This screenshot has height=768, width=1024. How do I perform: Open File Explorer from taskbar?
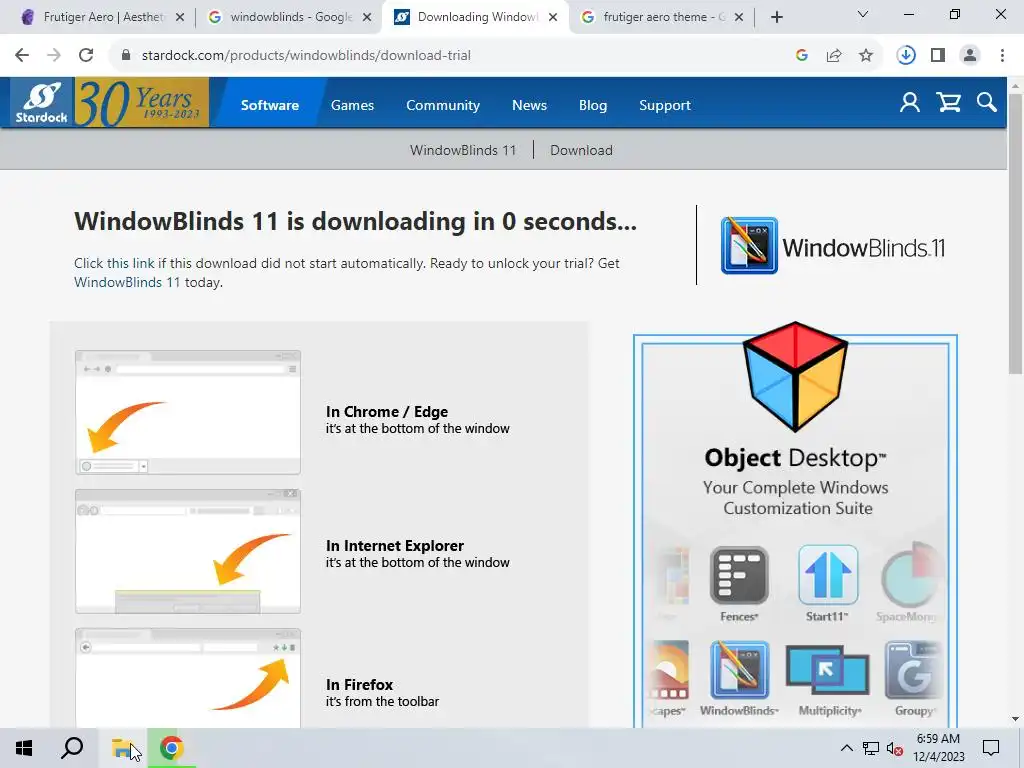point(122,748)
